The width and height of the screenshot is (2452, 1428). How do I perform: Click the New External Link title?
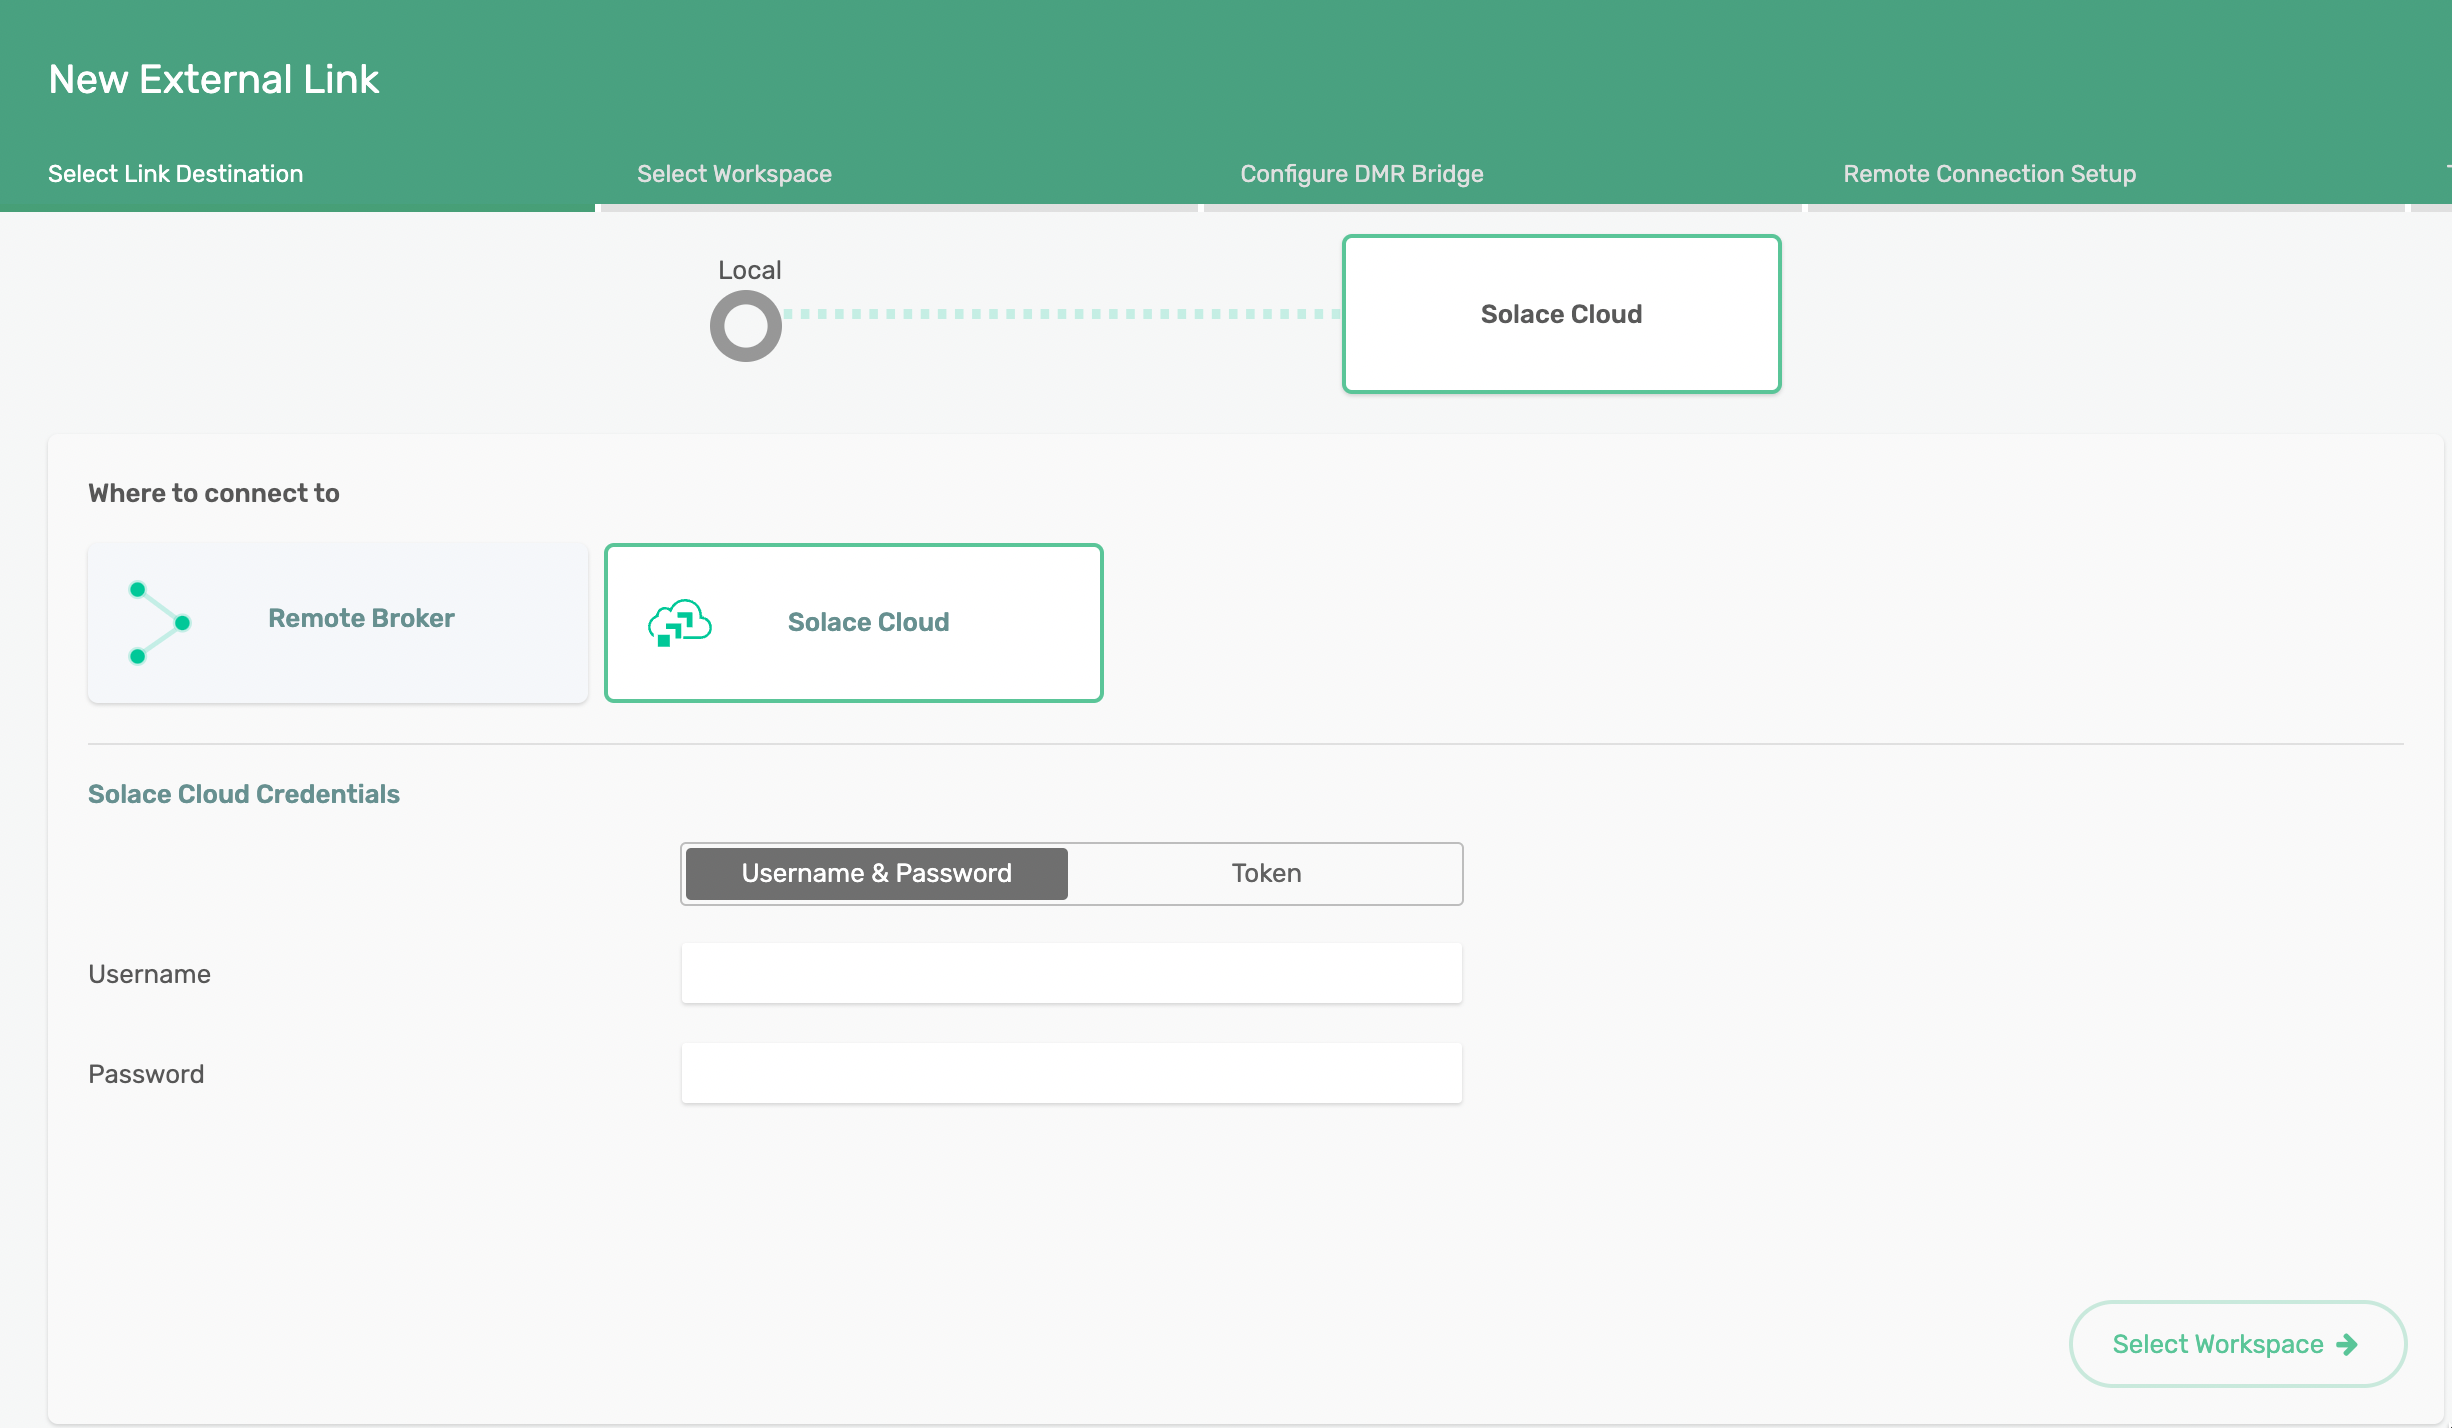tap(213, 78)
